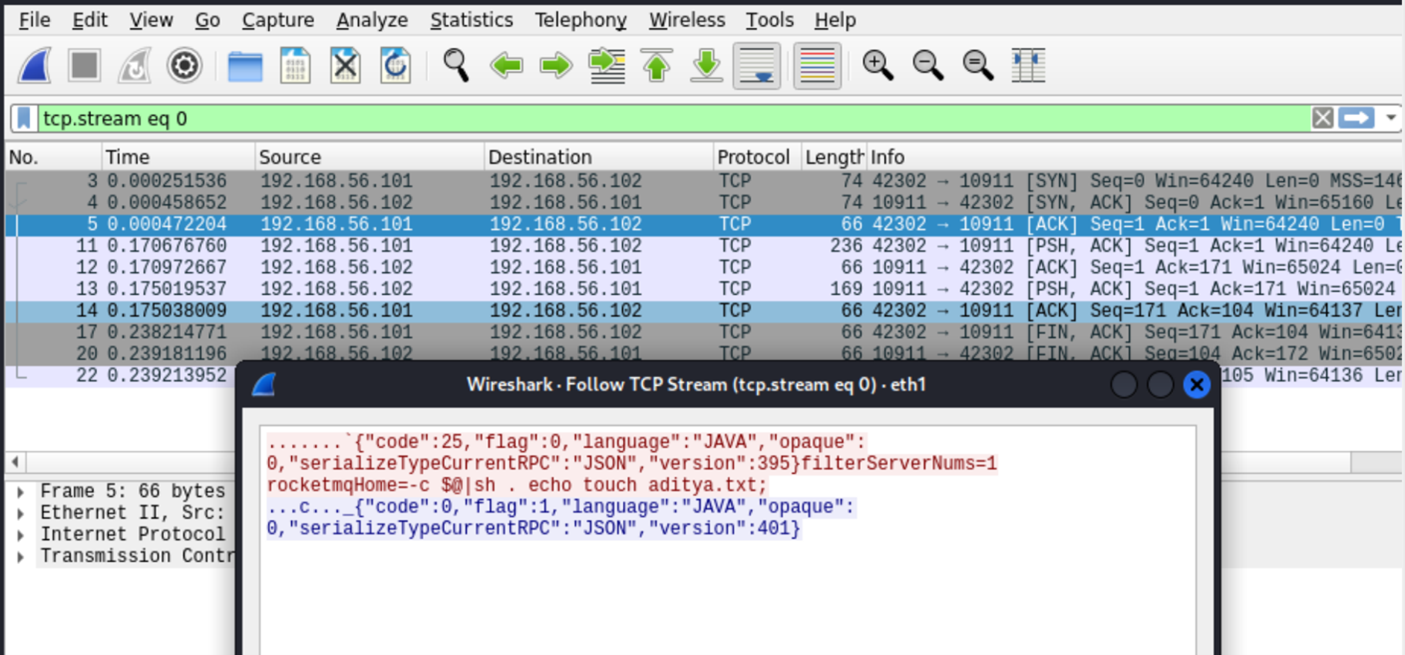This screenshot has height=655, width=1405.
Task: Open the Analyze menu
Action: (372, 20)
